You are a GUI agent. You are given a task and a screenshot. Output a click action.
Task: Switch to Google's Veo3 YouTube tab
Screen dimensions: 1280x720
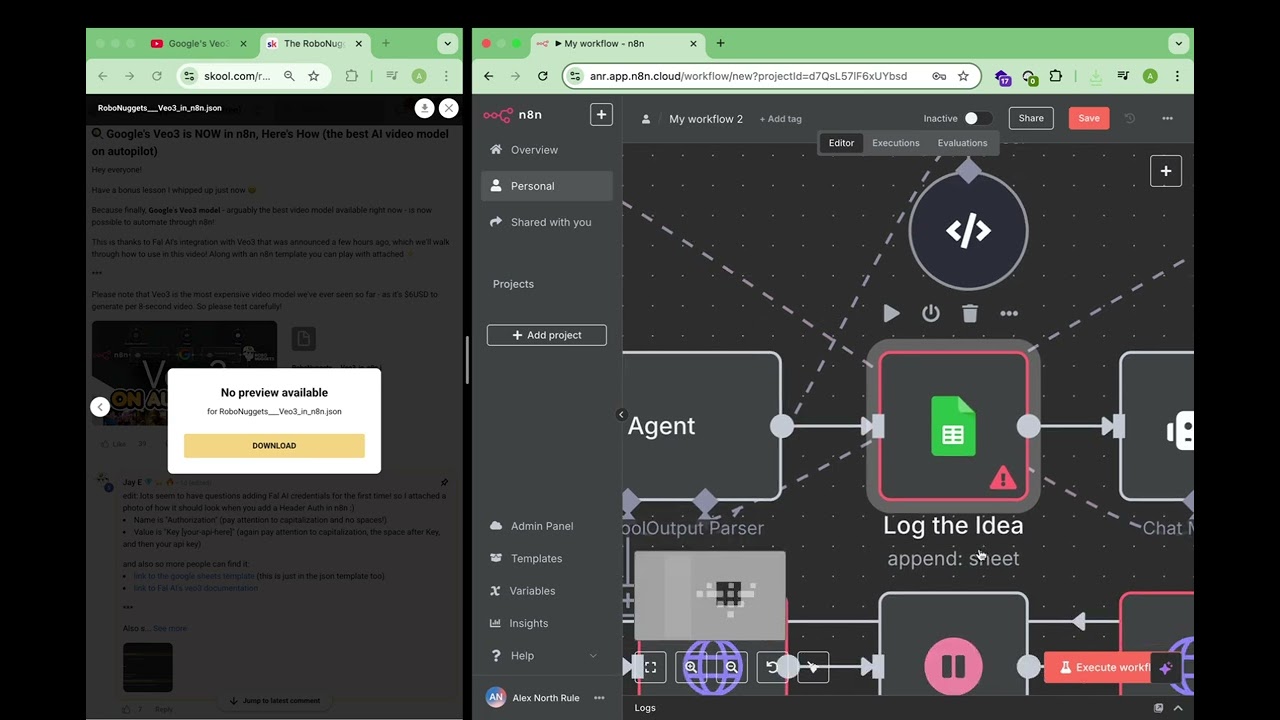pos(198,44)
